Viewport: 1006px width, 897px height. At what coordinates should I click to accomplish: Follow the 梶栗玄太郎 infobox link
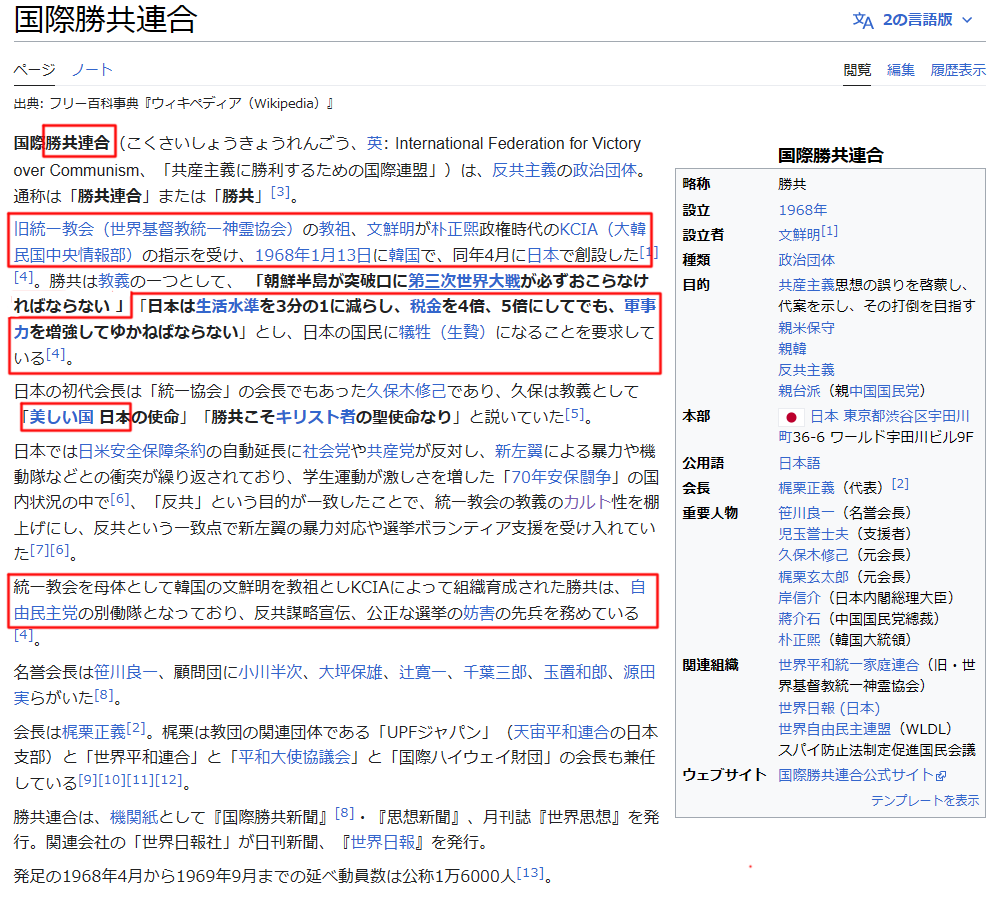point(813,577)
